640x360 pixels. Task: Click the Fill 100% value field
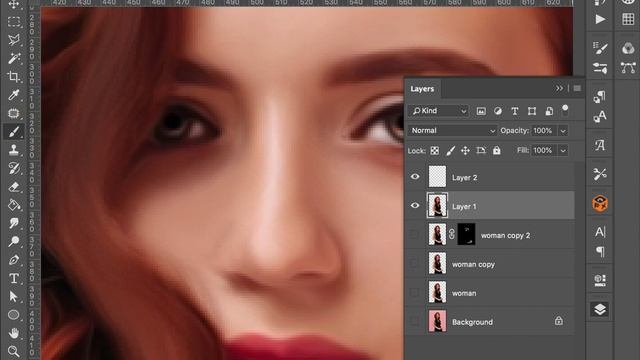(x=544, y=150)
